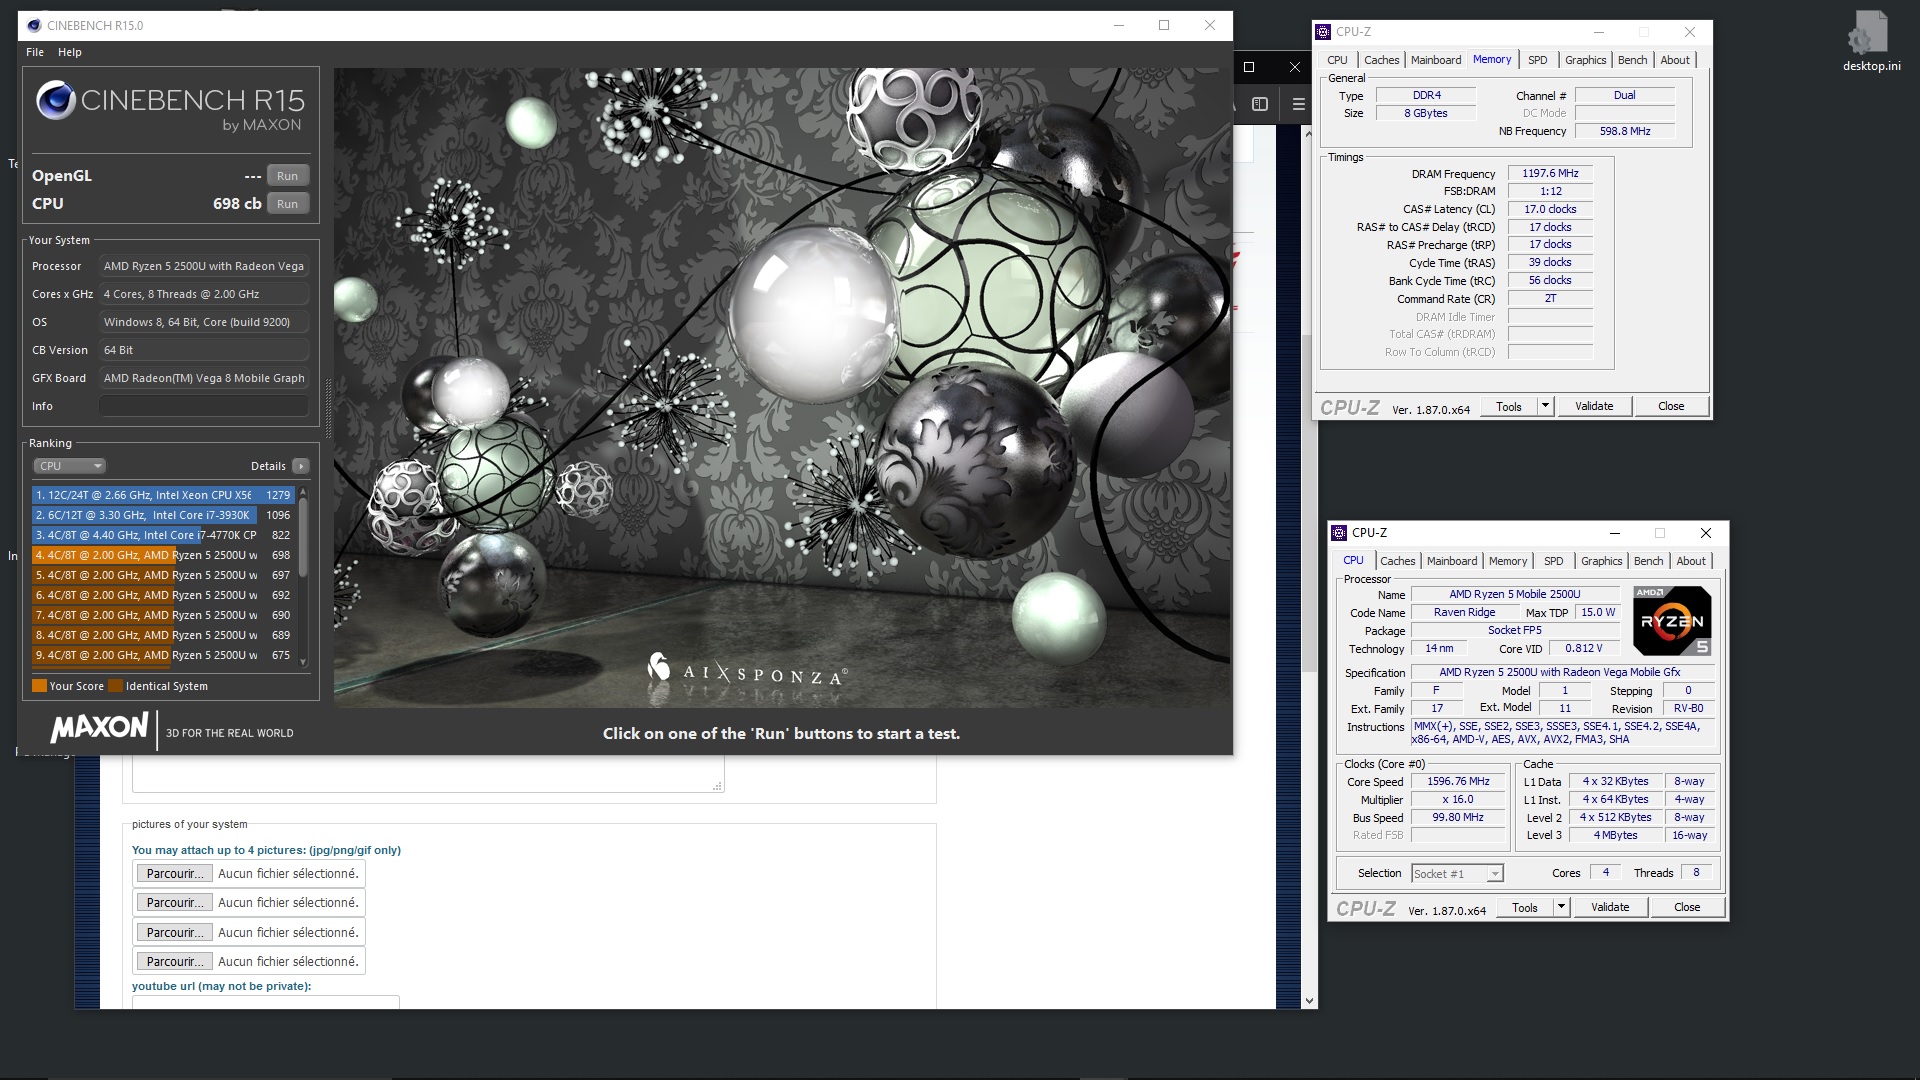Select ranking entry 2 Core i7-3930K

tap(163, 515)
